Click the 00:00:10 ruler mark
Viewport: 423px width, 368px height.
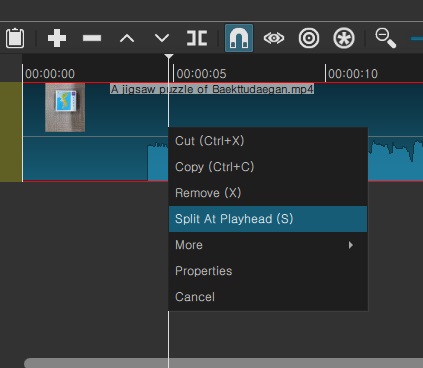tap(353, 74)
